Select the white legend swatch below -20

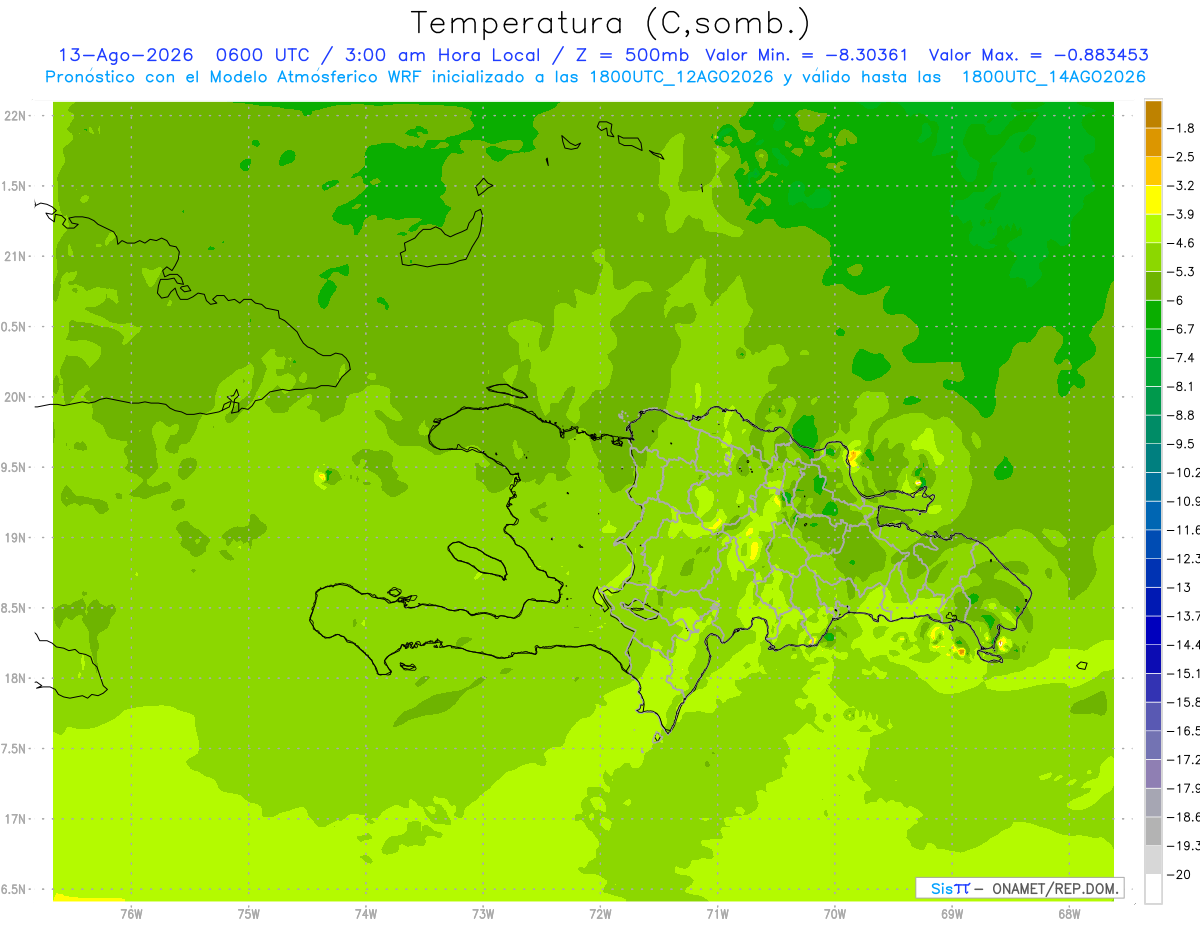[1153, 889]
